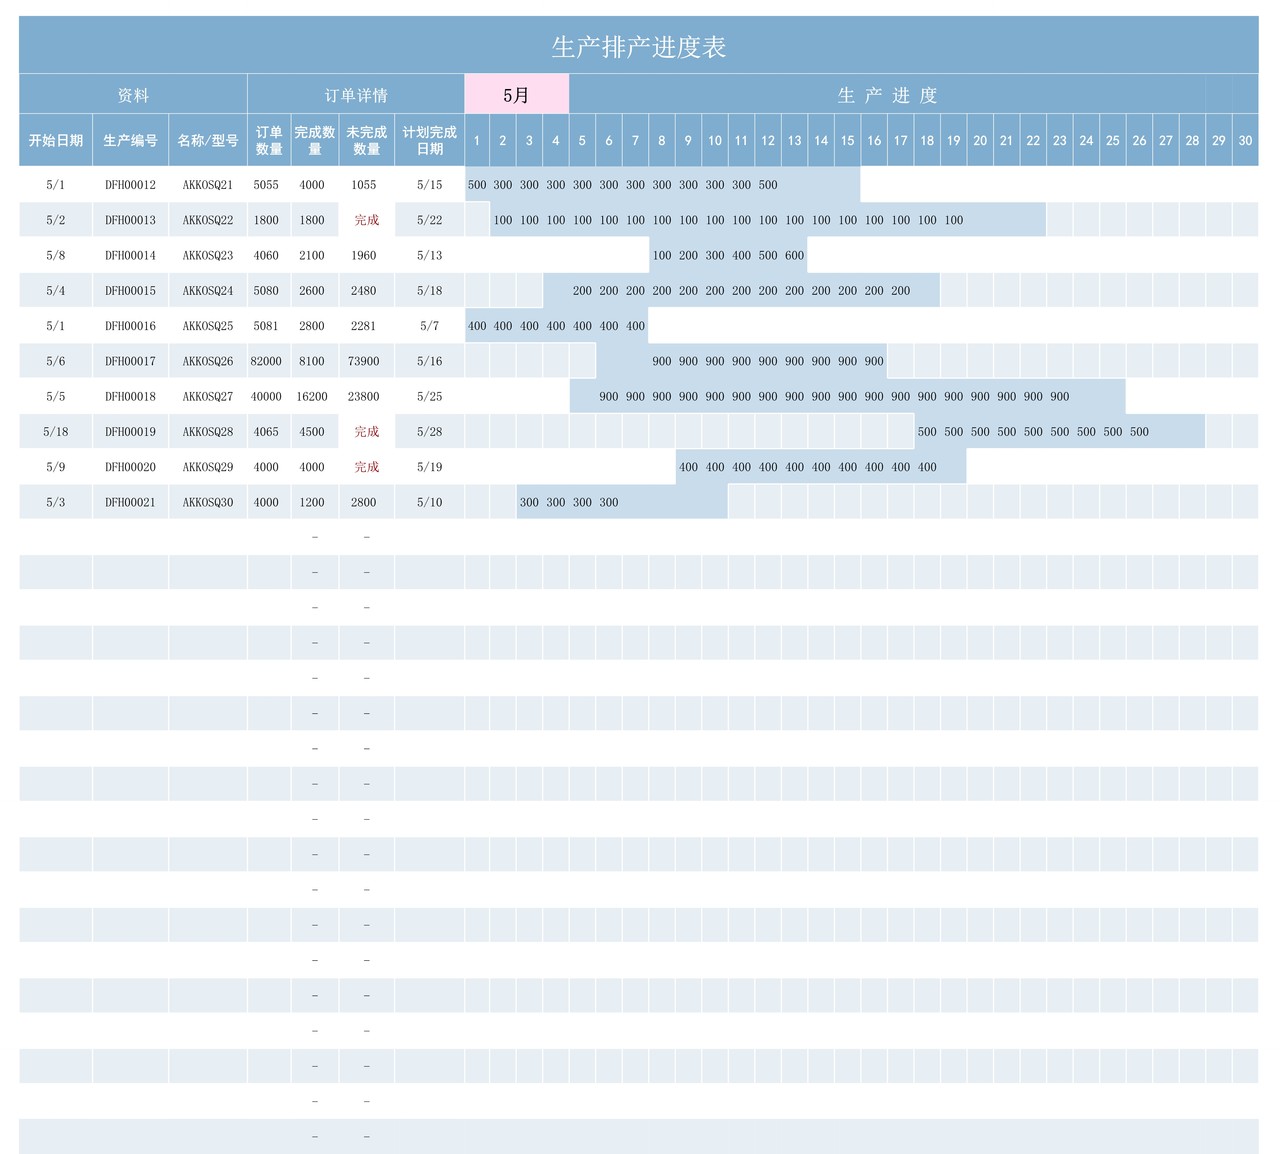Select the 未完成数量 column header
The image size is (1280, 1154).
click(366, 140)
